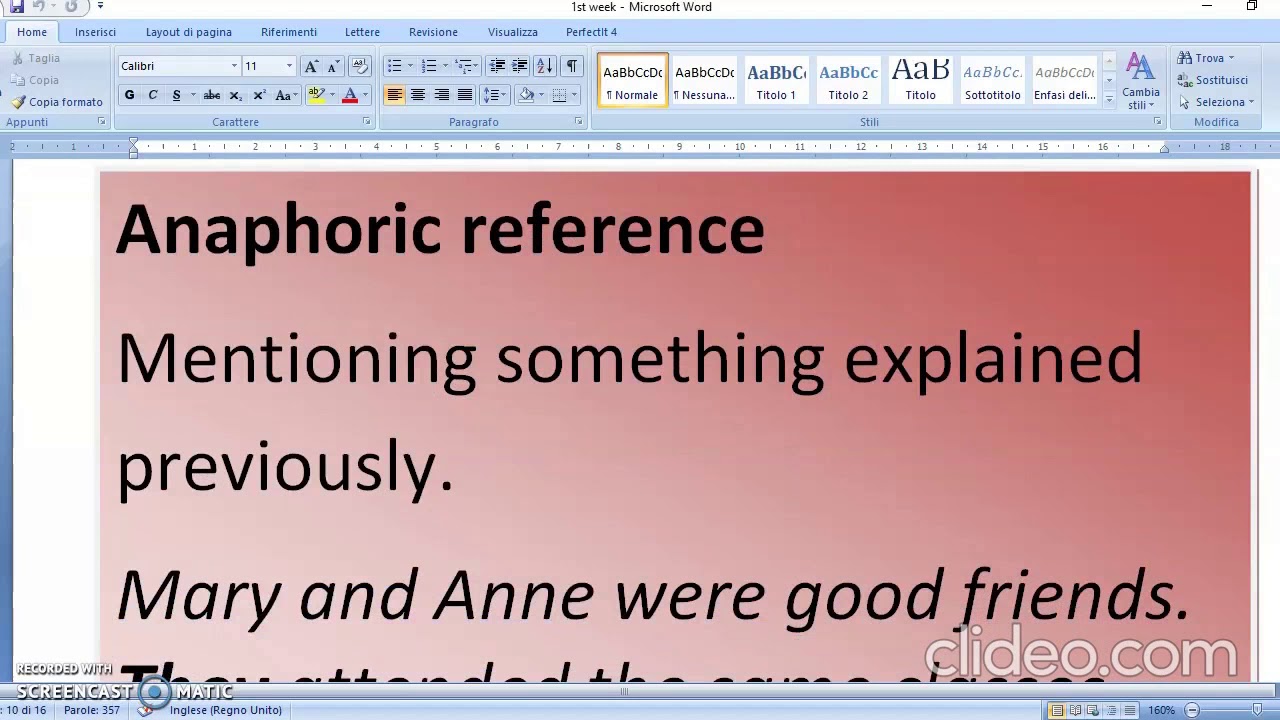Apply the Sottotitolo style
This screenshot has width=1280, height=720.
[x=992, y=81]
